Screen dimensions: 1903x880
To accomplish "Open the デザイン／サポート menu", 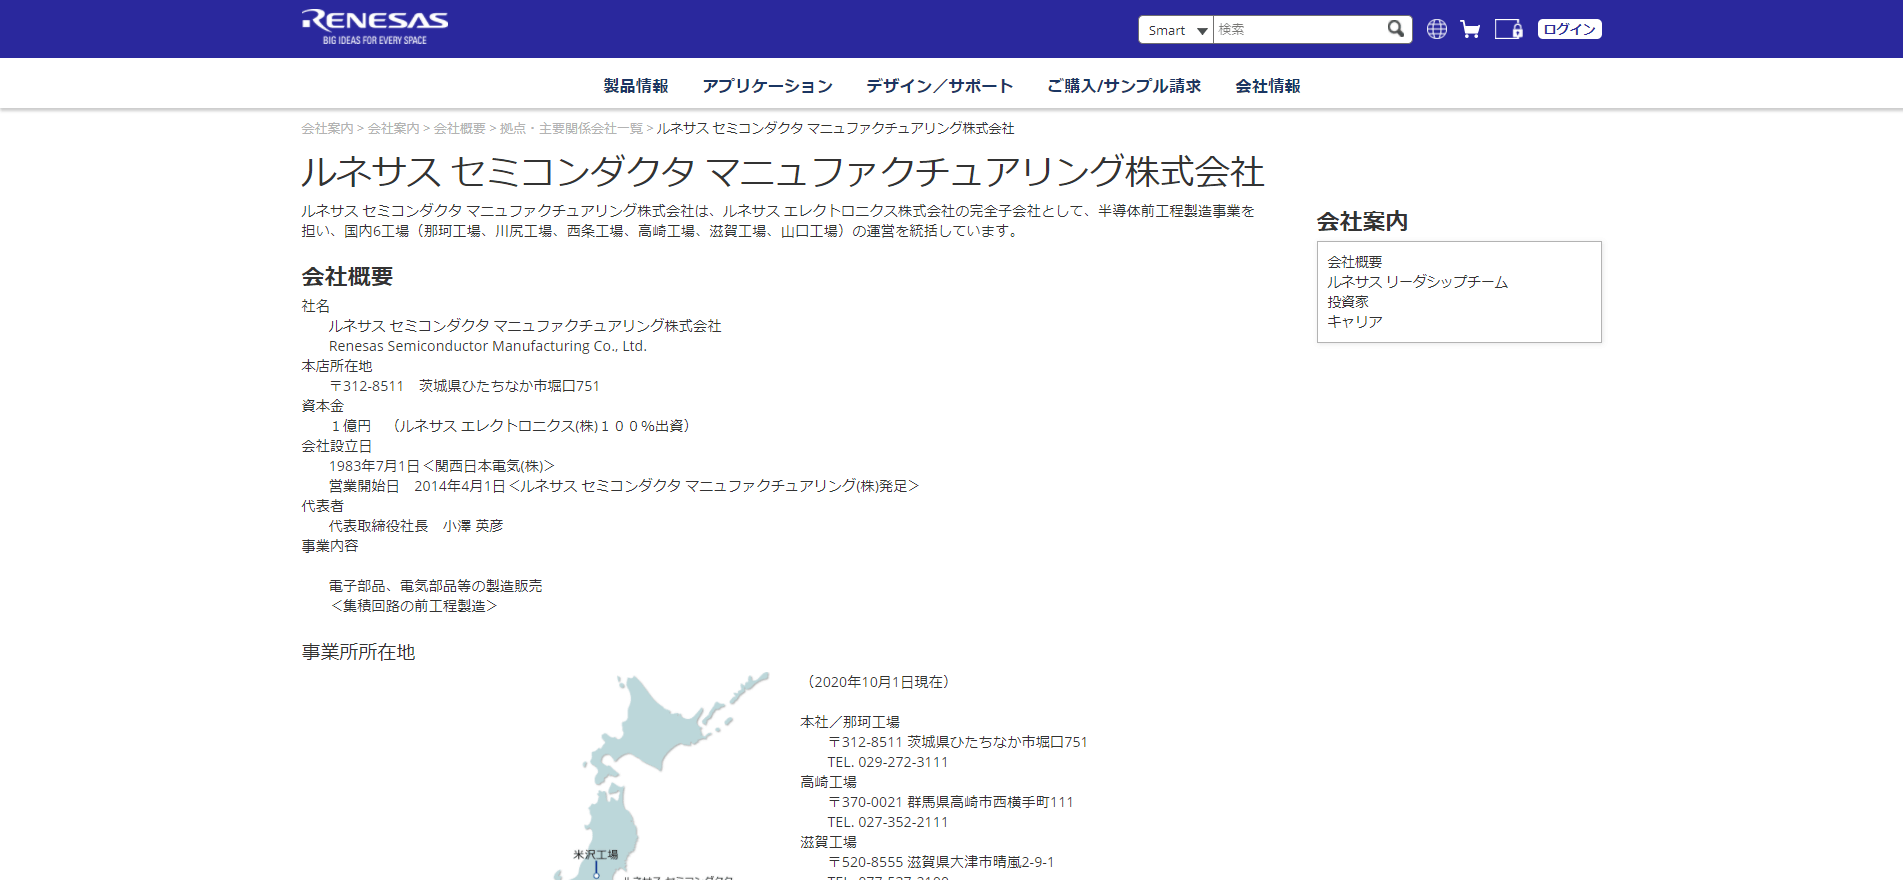I will coord(939,86).
